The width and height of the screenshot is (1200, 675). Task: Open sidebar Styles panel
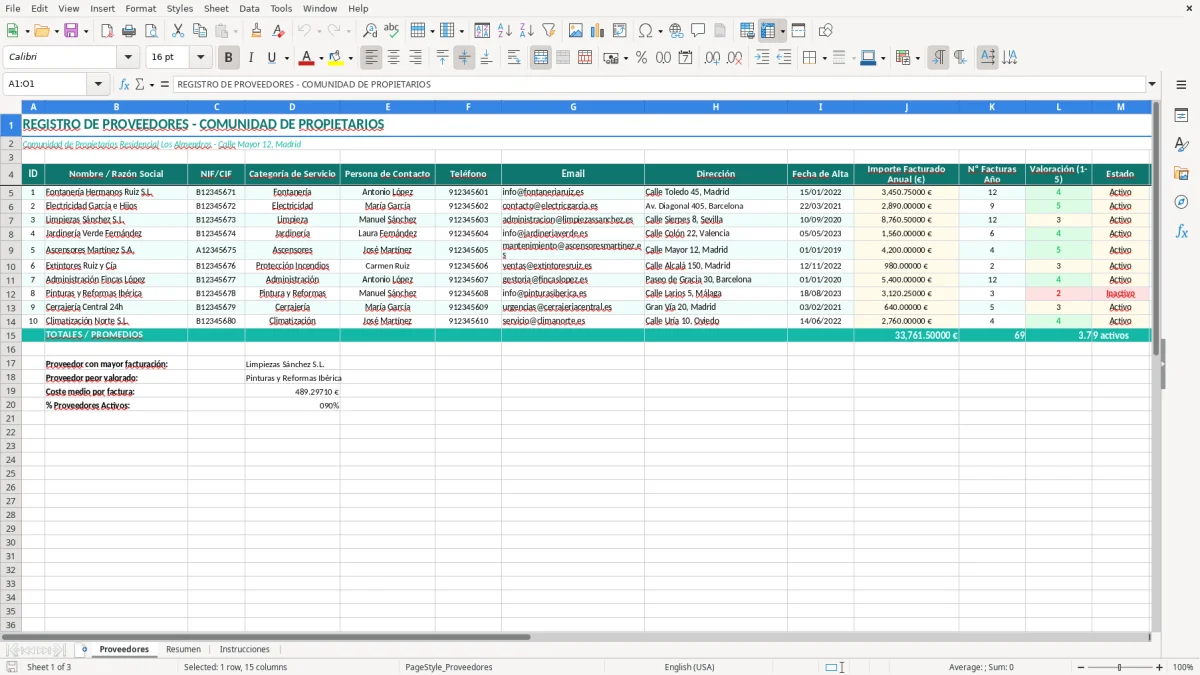[1181, 145]
